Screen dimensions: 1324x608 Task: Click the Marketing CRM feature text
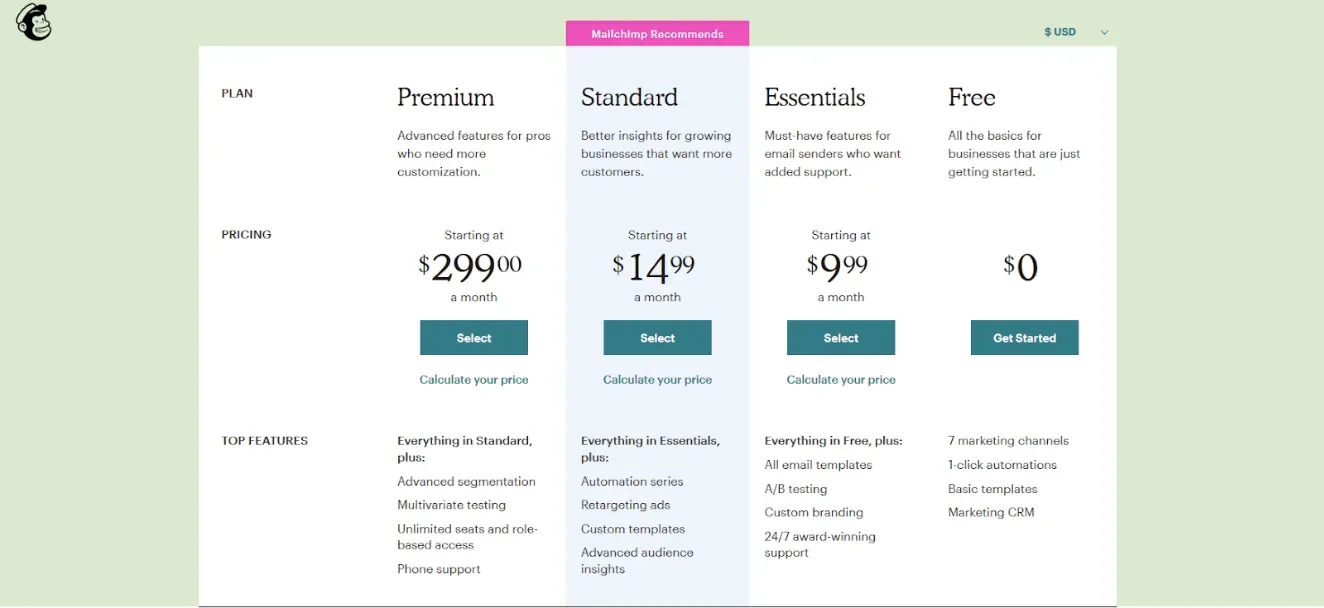coord(990,512)
